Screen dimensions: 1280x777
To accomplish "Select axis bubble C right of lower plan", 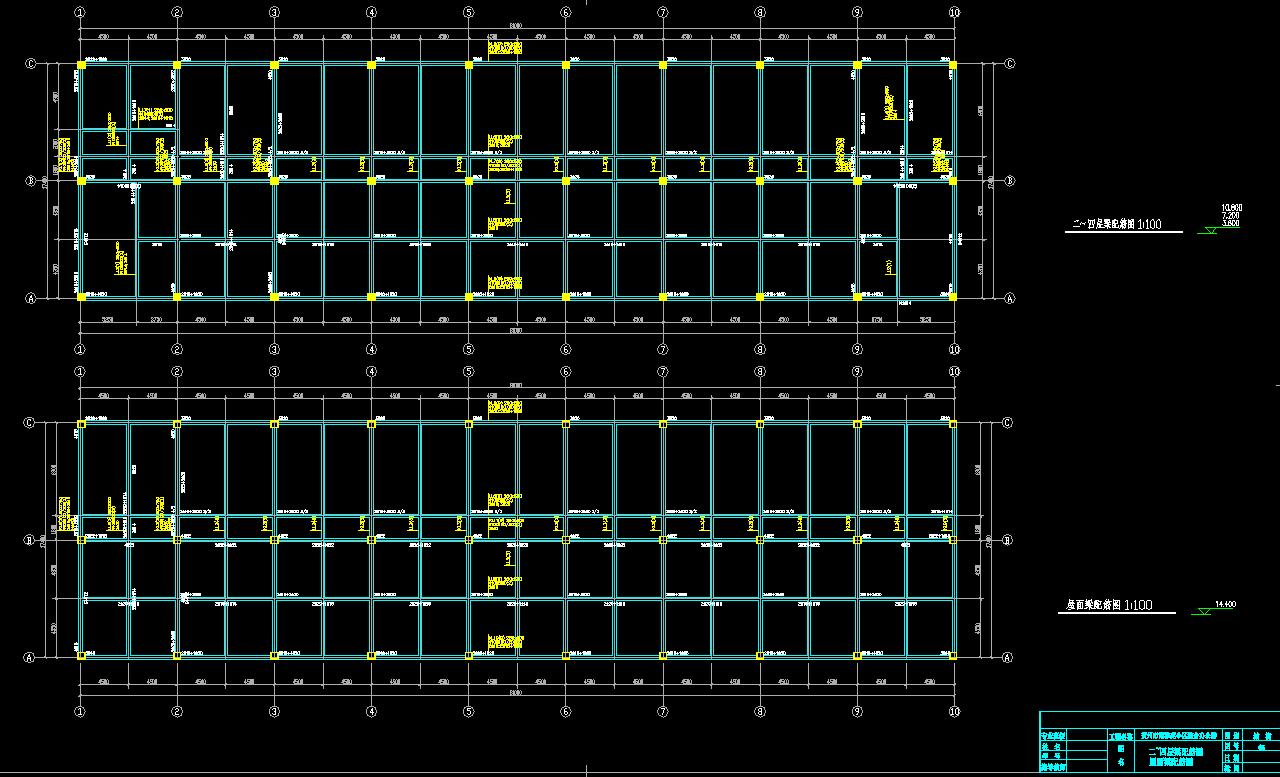I will coord(1009,423).
